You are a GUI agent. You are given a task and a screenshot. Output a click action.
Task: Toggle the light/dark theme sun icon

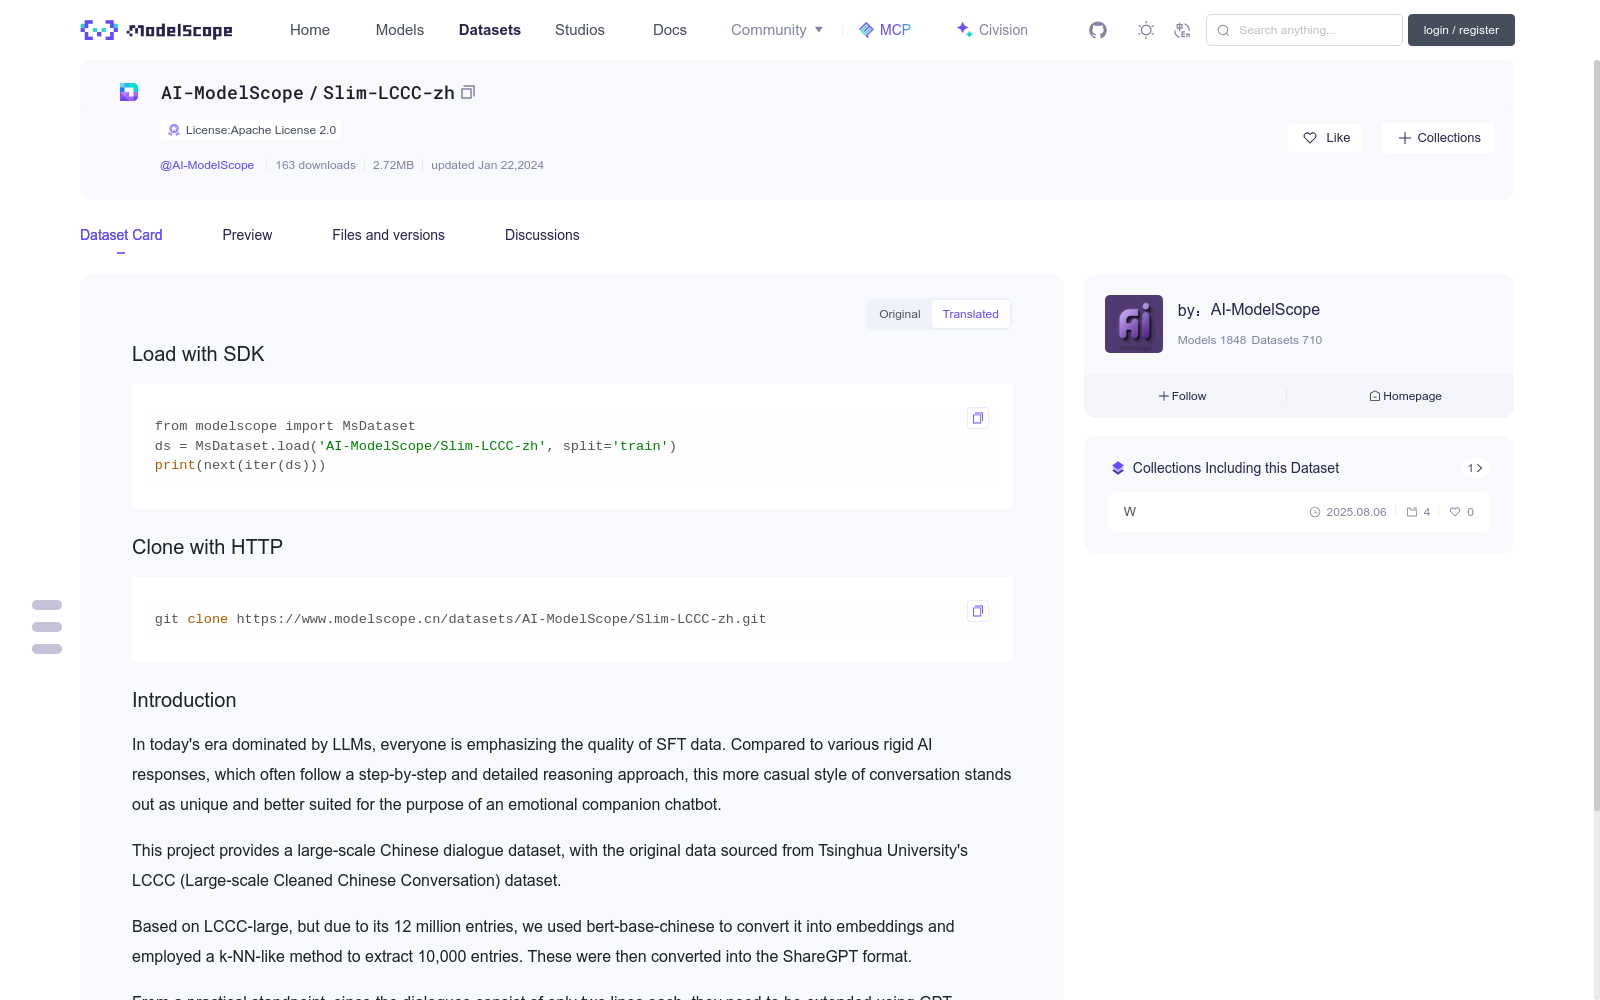(x=1146, y=30)
